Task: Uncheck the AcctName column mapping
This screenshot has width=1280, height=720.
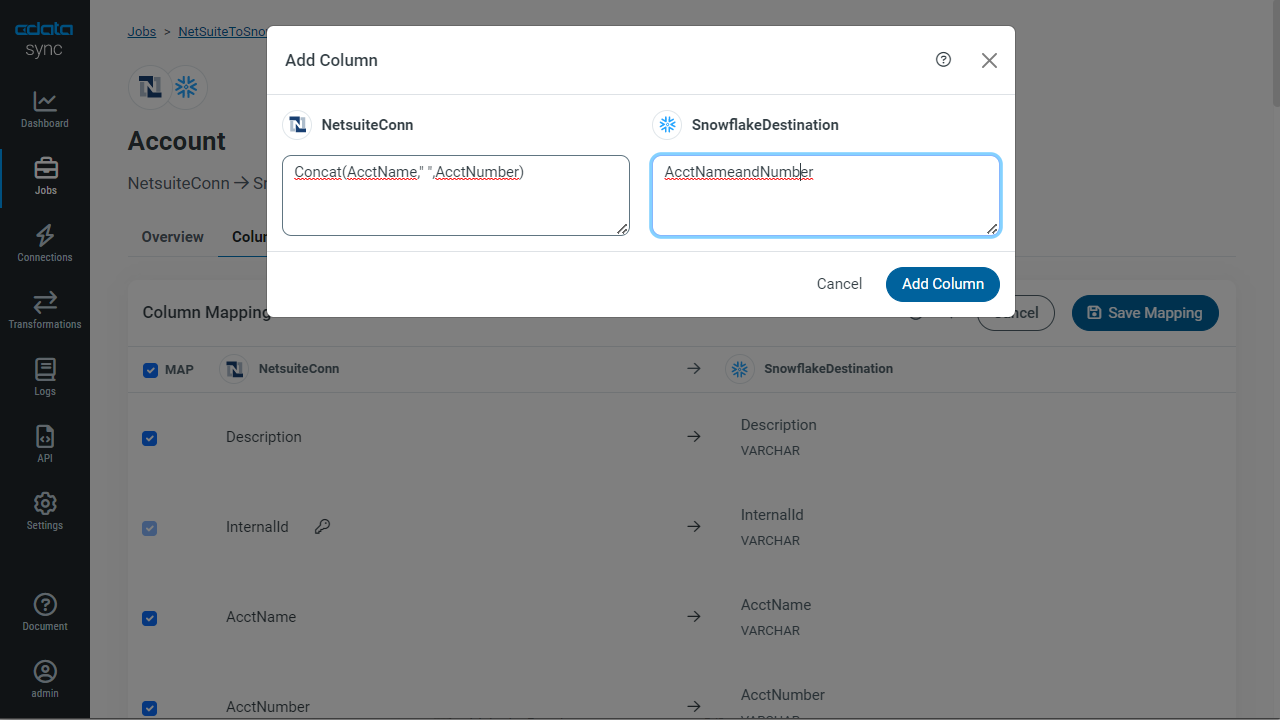Action: pyautogui.click(x=150, y=618)
